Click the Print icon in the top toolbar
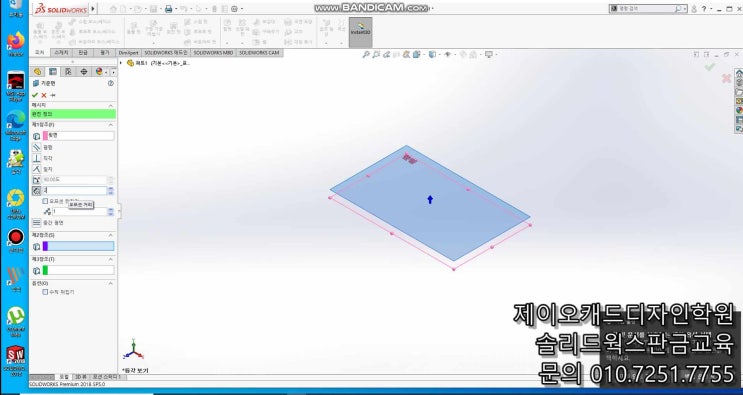 [x=168, y=9]
